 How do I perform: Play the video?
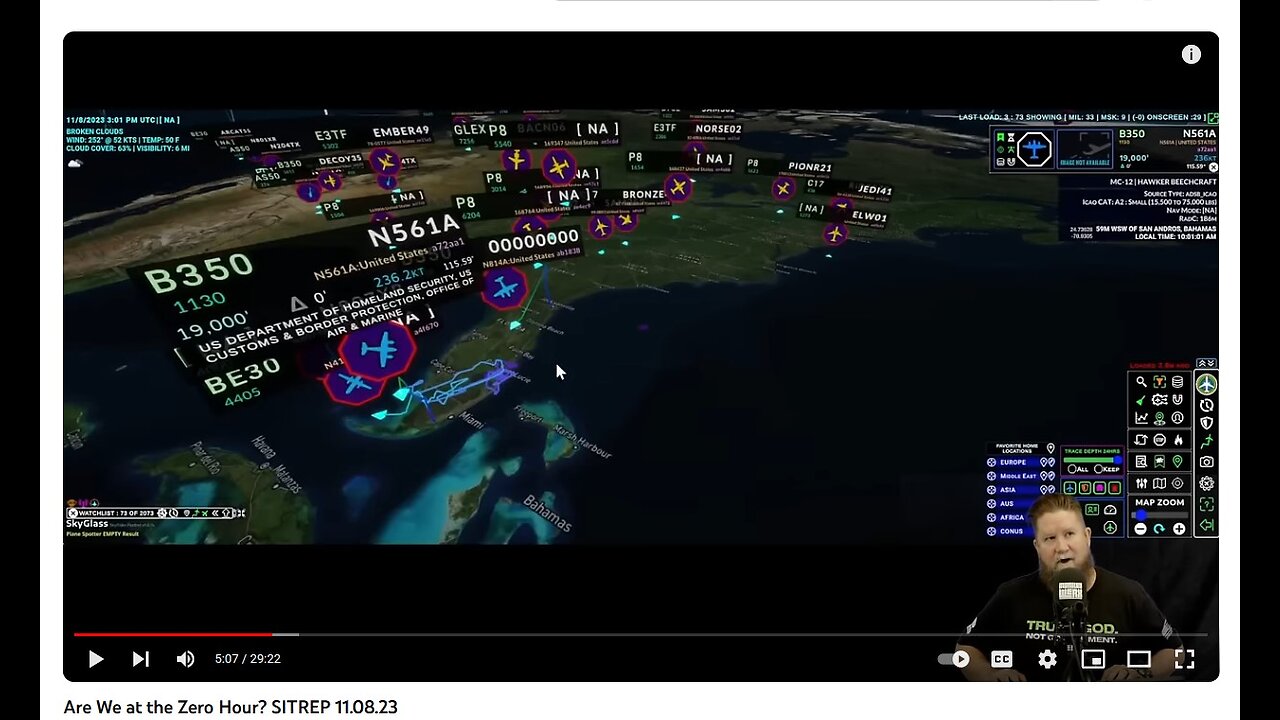coord(96,659)
